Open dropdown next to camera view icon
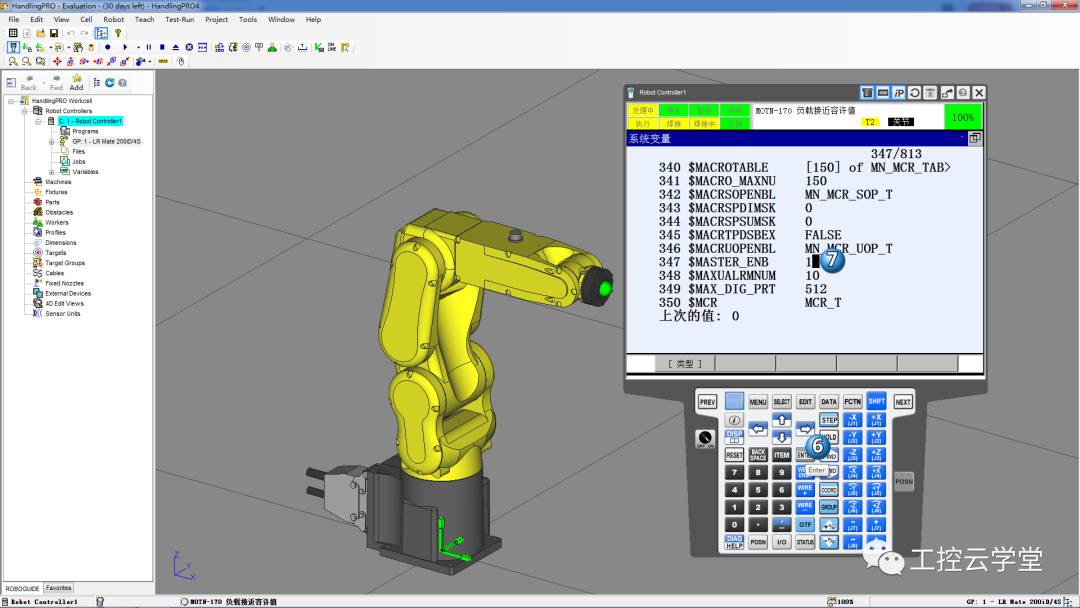Viewport: 1080px width, 608px height. coord(149,61)
